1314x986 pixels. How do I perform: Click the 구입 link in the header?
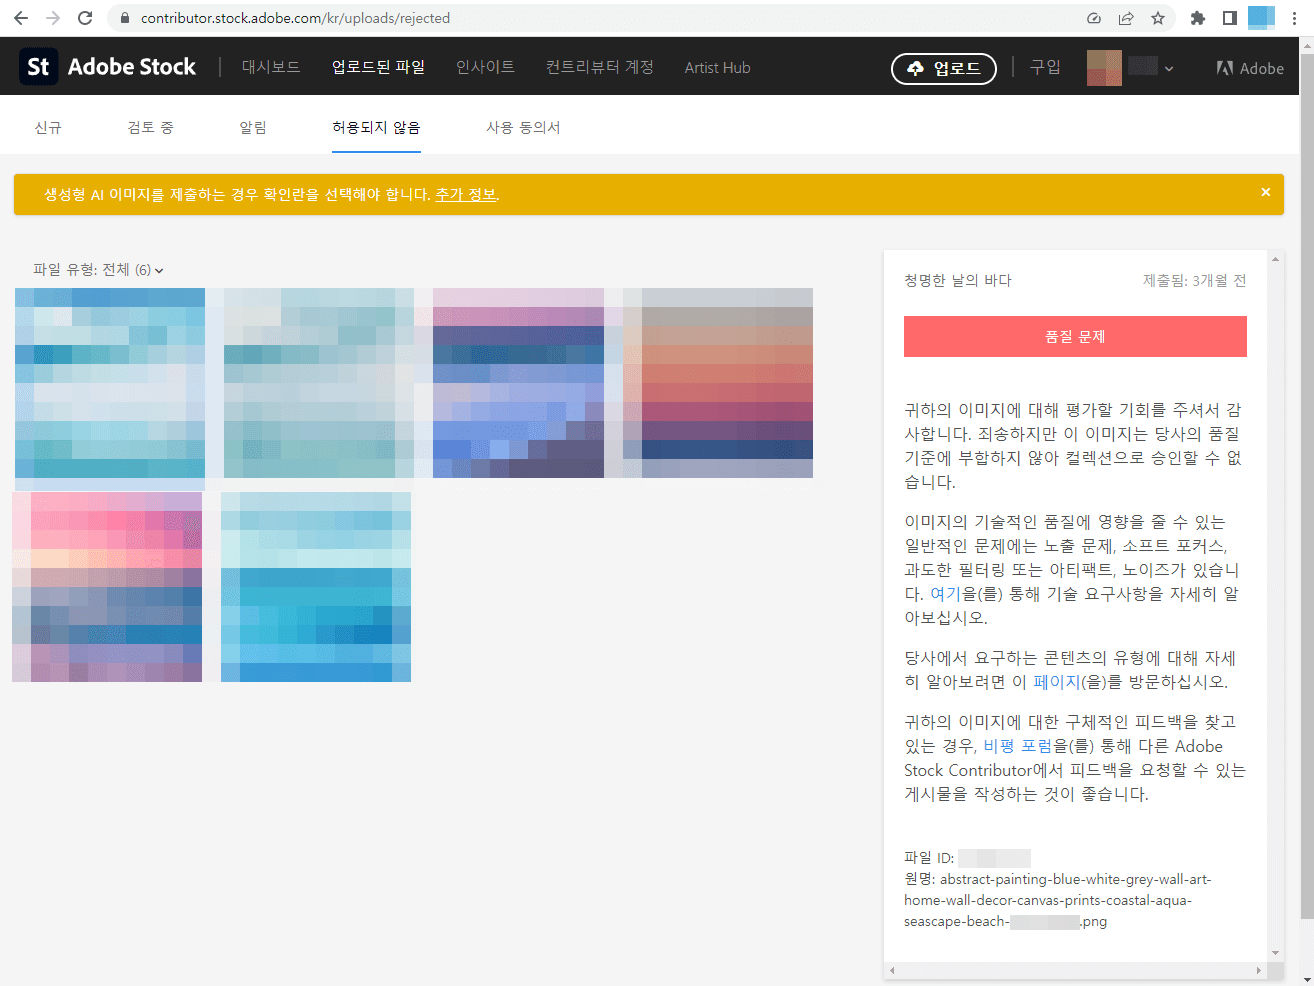click(x=1045, y=67)
